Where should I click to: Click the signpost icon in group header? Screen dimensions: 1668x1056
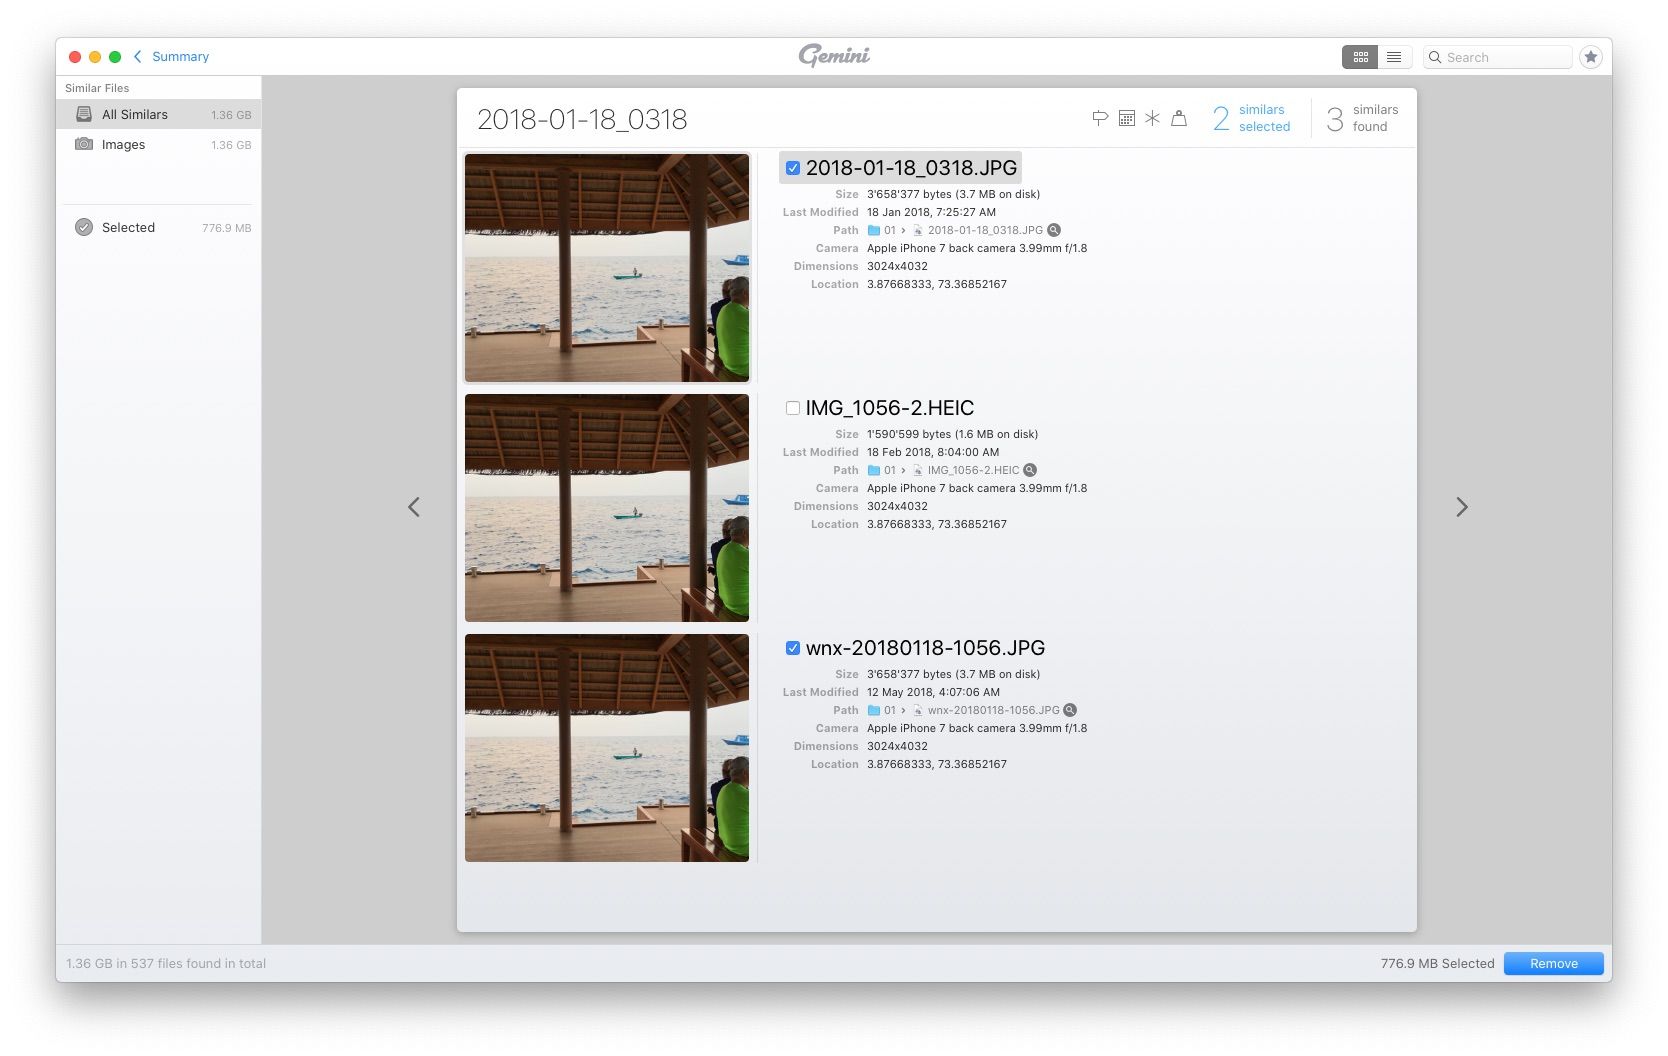(1100, 118)
